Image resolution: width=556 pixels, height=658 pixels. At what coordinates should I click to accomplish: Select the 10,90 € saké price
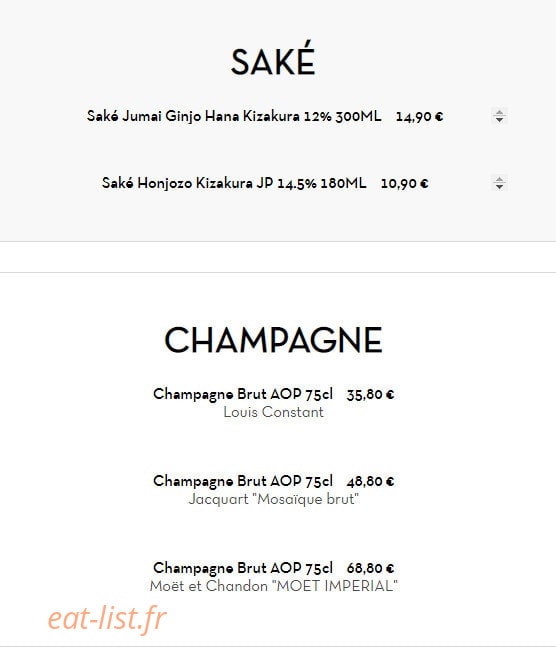pyautogui.click(x=405, y=184)
